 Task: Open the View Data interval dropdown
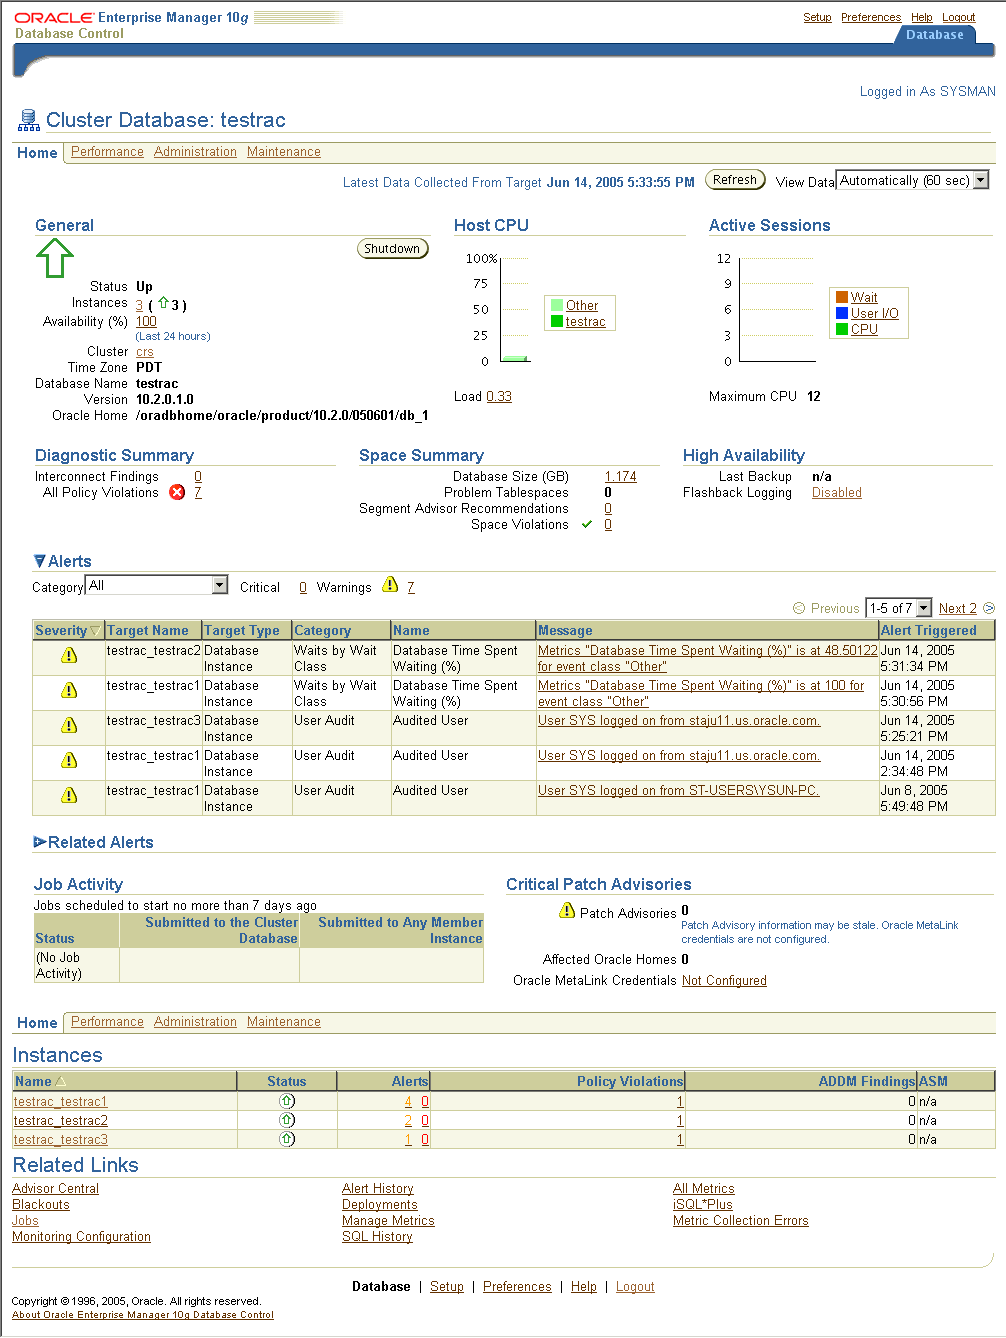point(982,180)
